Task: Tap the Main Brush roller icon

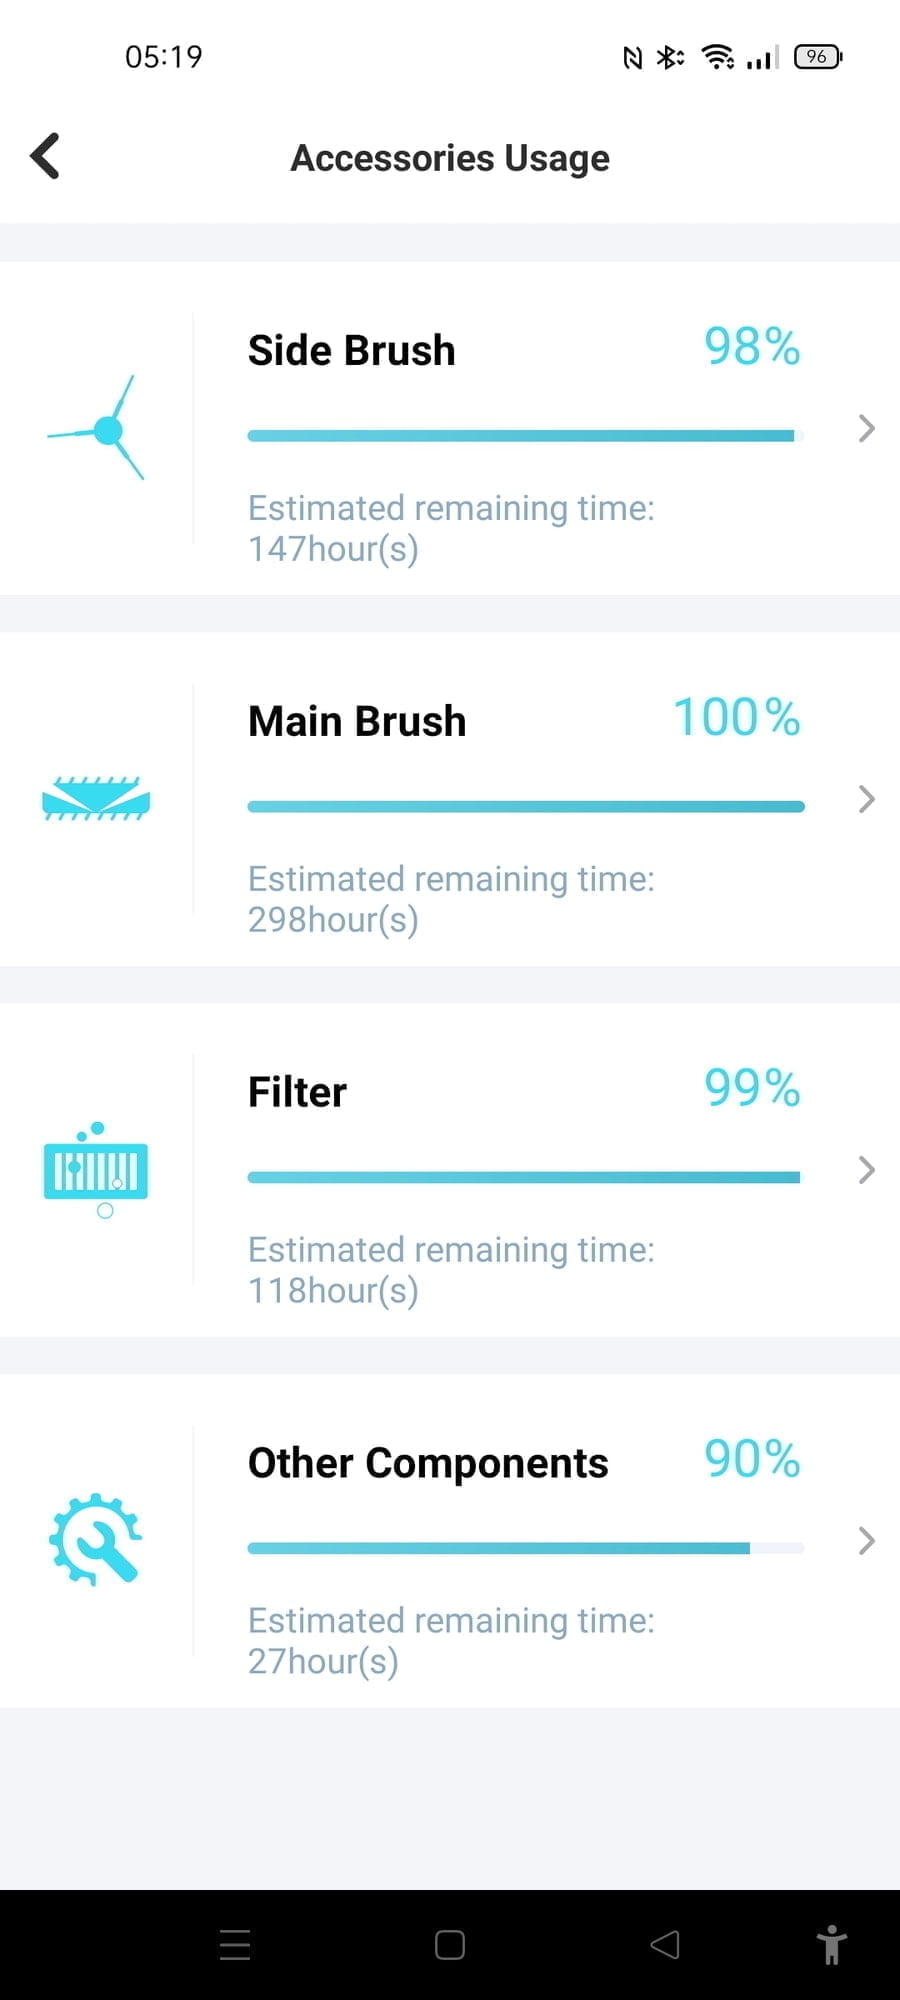Action: pos(96,799)
